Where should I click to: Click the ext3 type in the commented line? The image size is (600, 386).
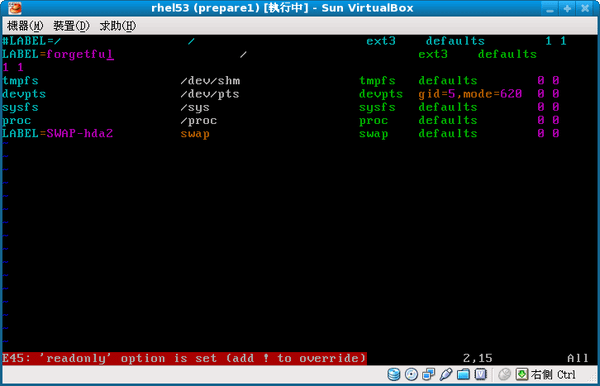381,41
